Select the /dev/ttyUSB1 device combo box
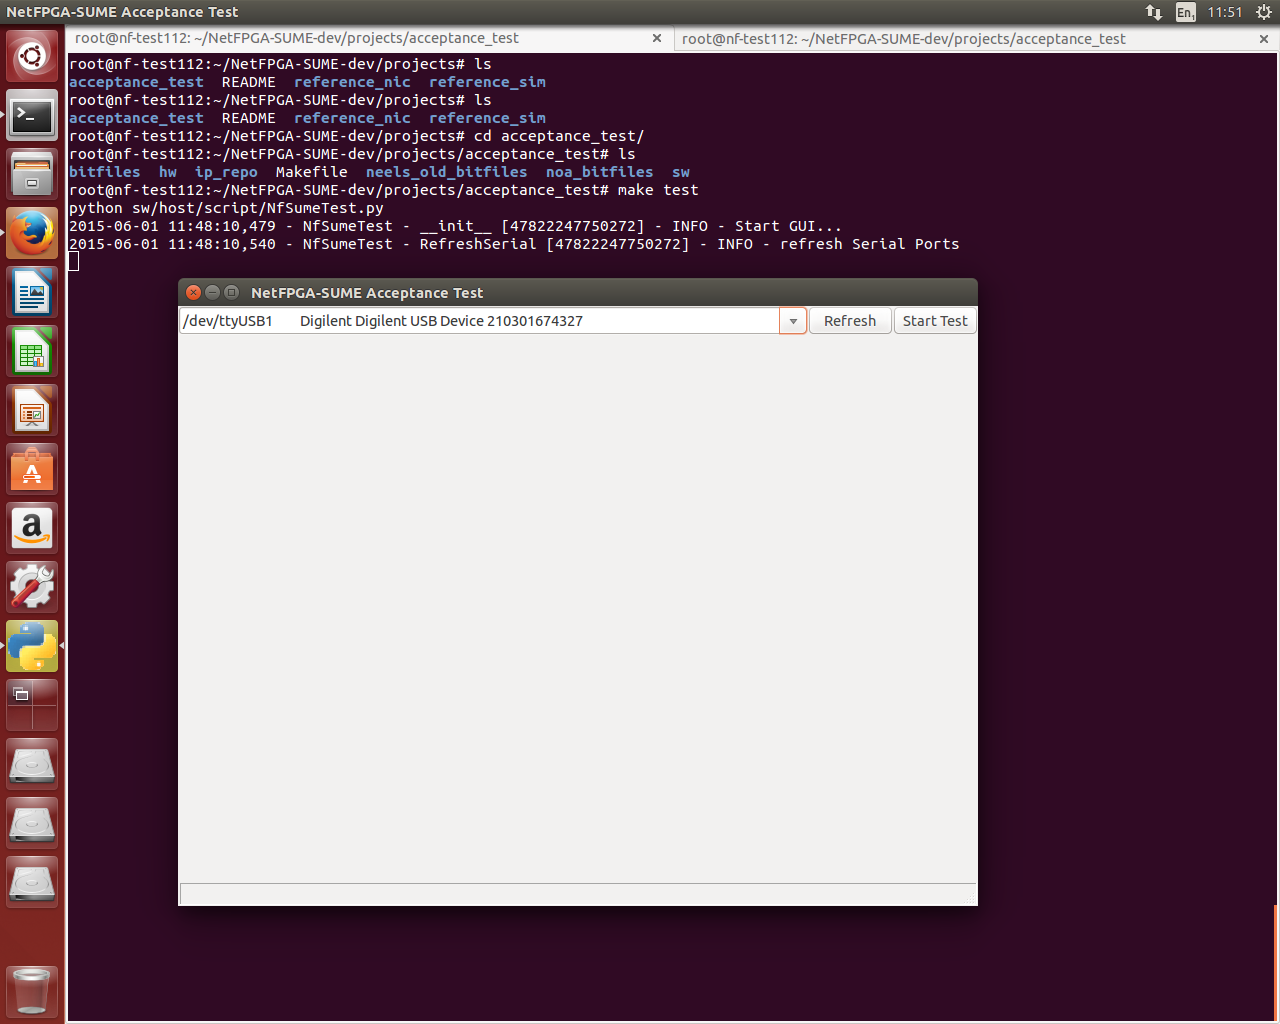 pyautogui.click(x=480, y=321)
